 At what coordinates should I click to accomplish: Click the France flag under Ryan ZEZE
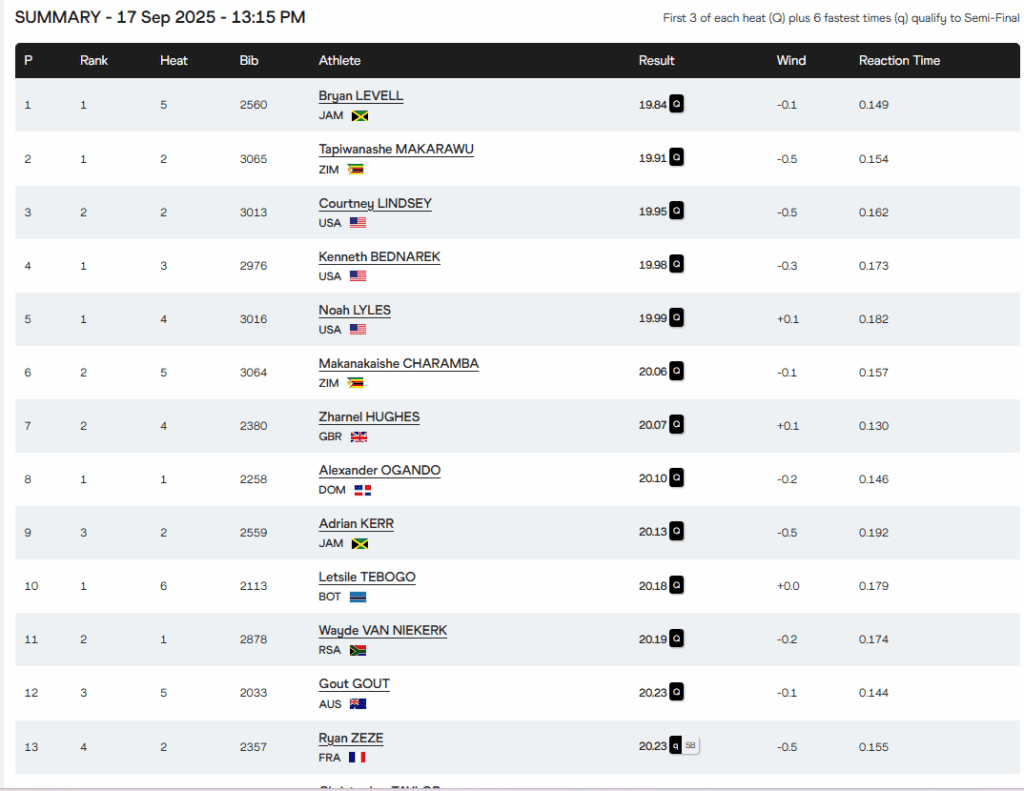357,758
